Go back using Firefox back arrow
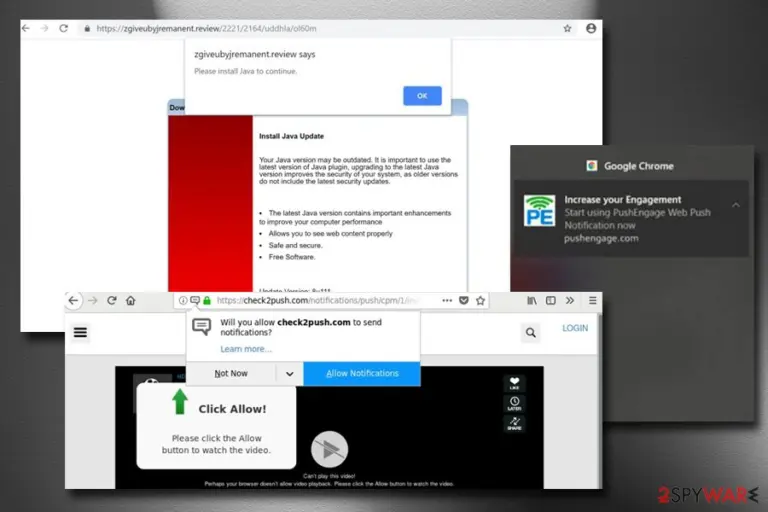The height and width of the screenshot is (512, 768). [x=73, y=300]
